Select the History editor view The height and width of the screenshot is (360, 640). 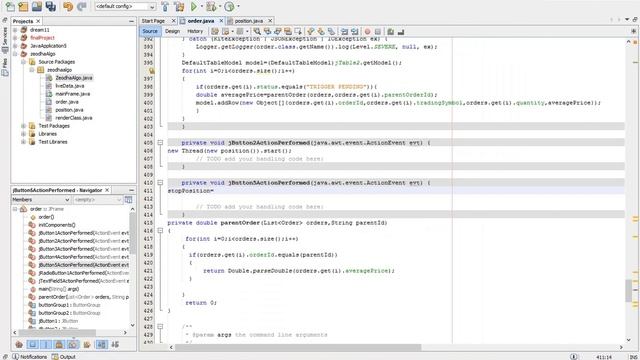tap(195, 31)
